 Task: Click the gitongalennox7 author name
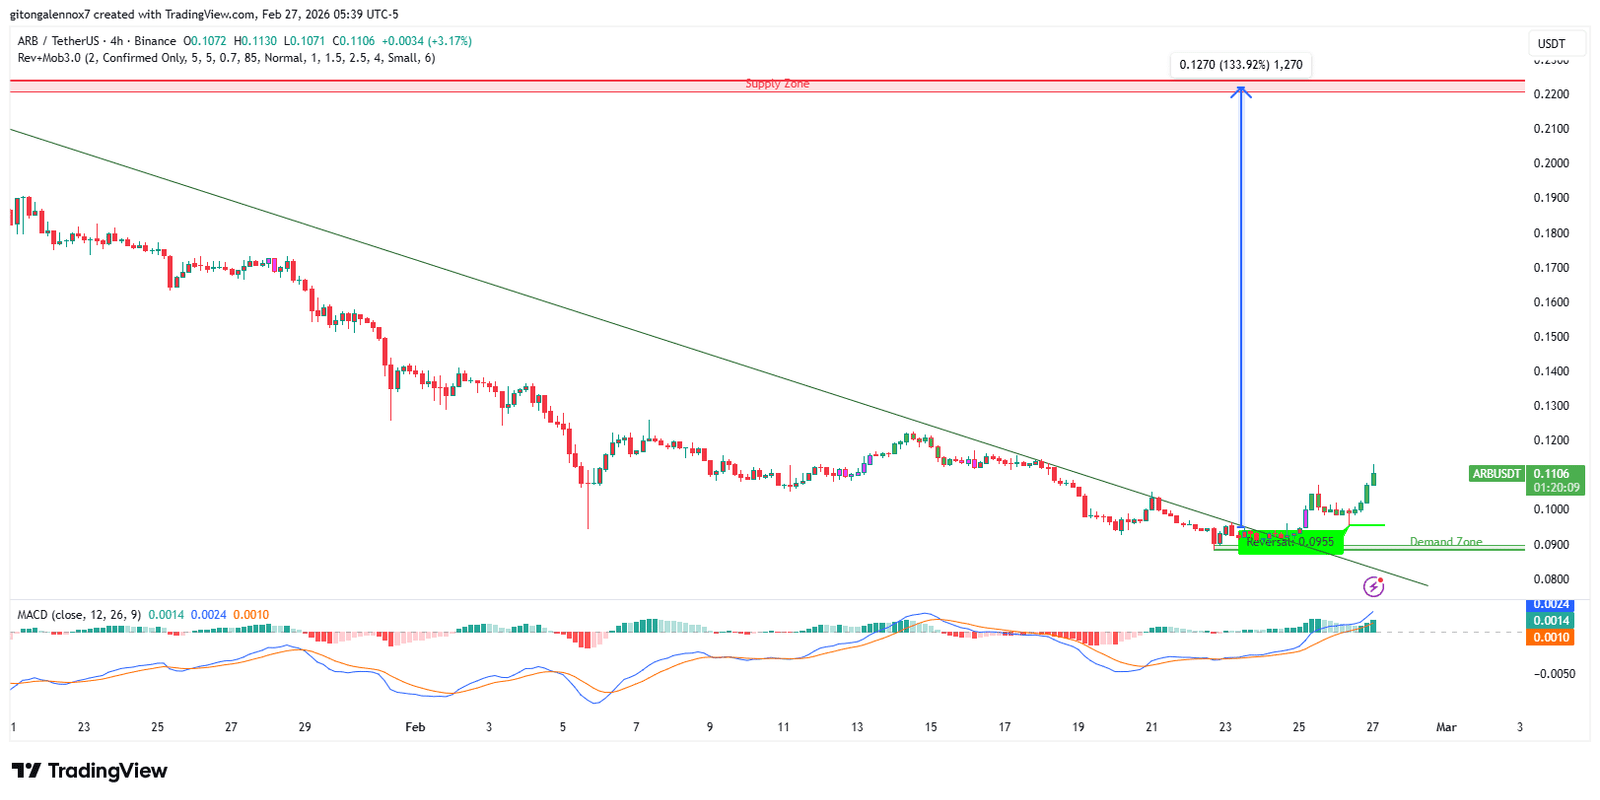50,14
